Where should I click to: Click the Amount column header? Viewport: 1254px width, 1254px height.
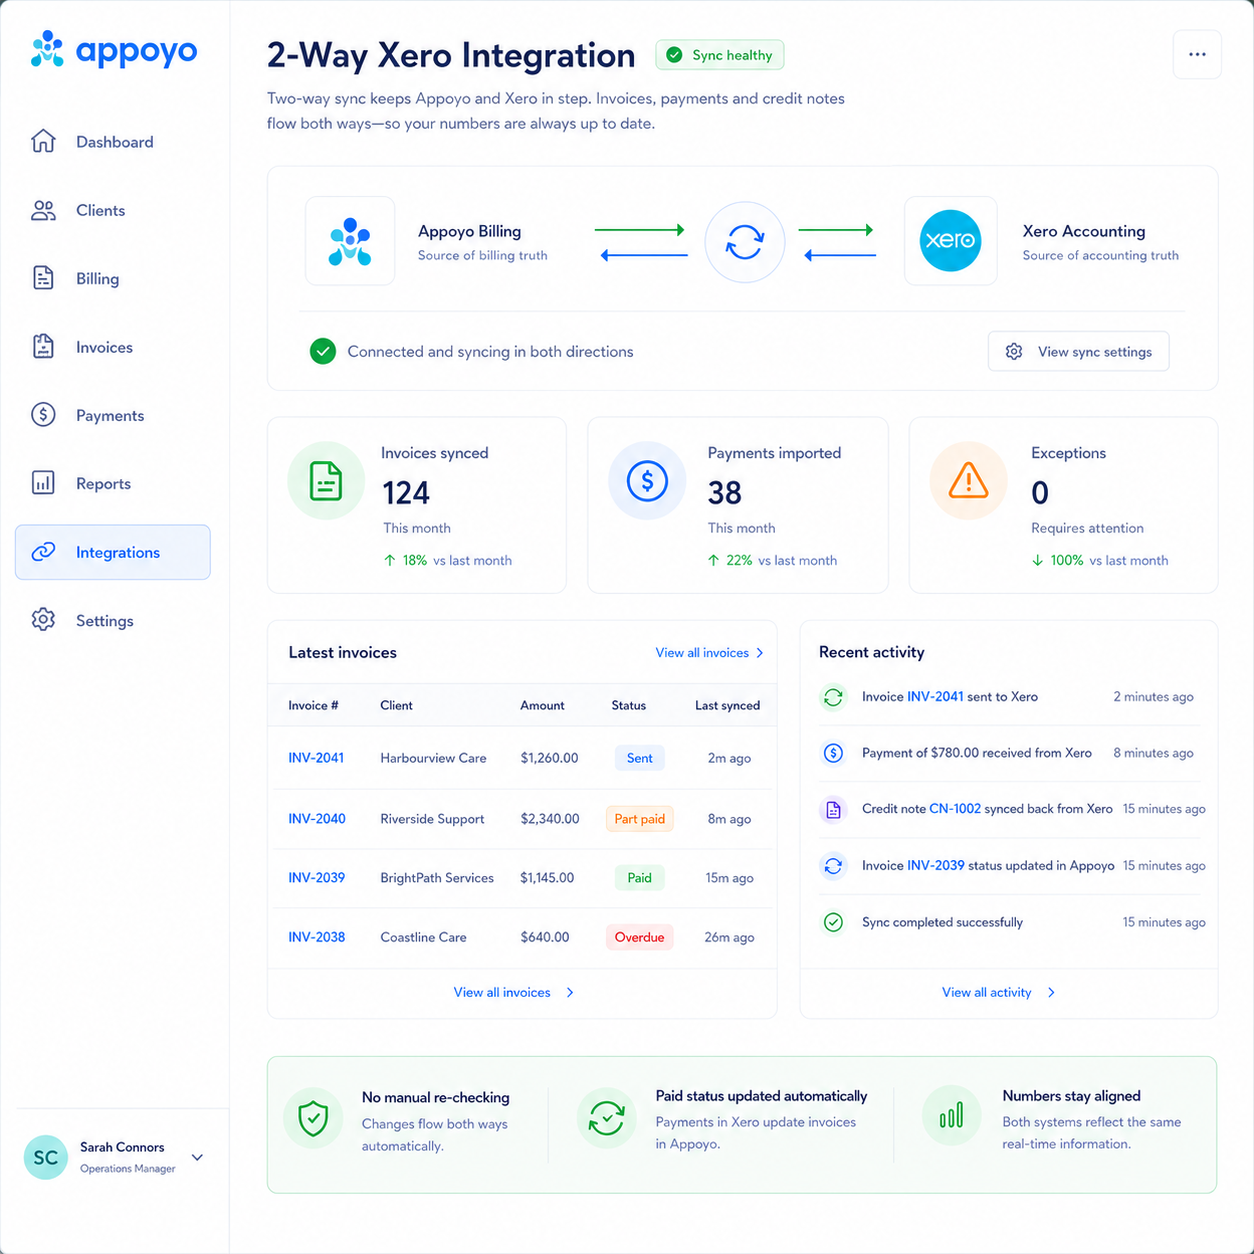coord(542,706)
